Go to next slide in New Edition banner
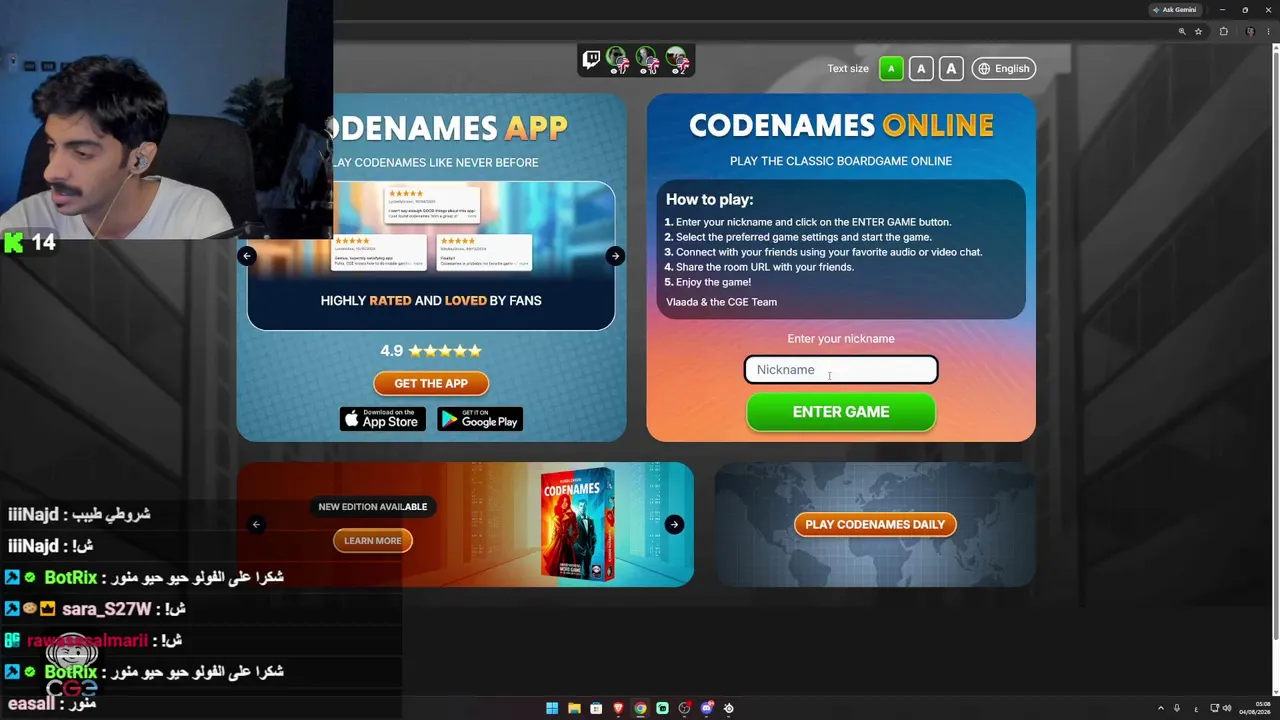1280x720 pixels. (674, 524)
